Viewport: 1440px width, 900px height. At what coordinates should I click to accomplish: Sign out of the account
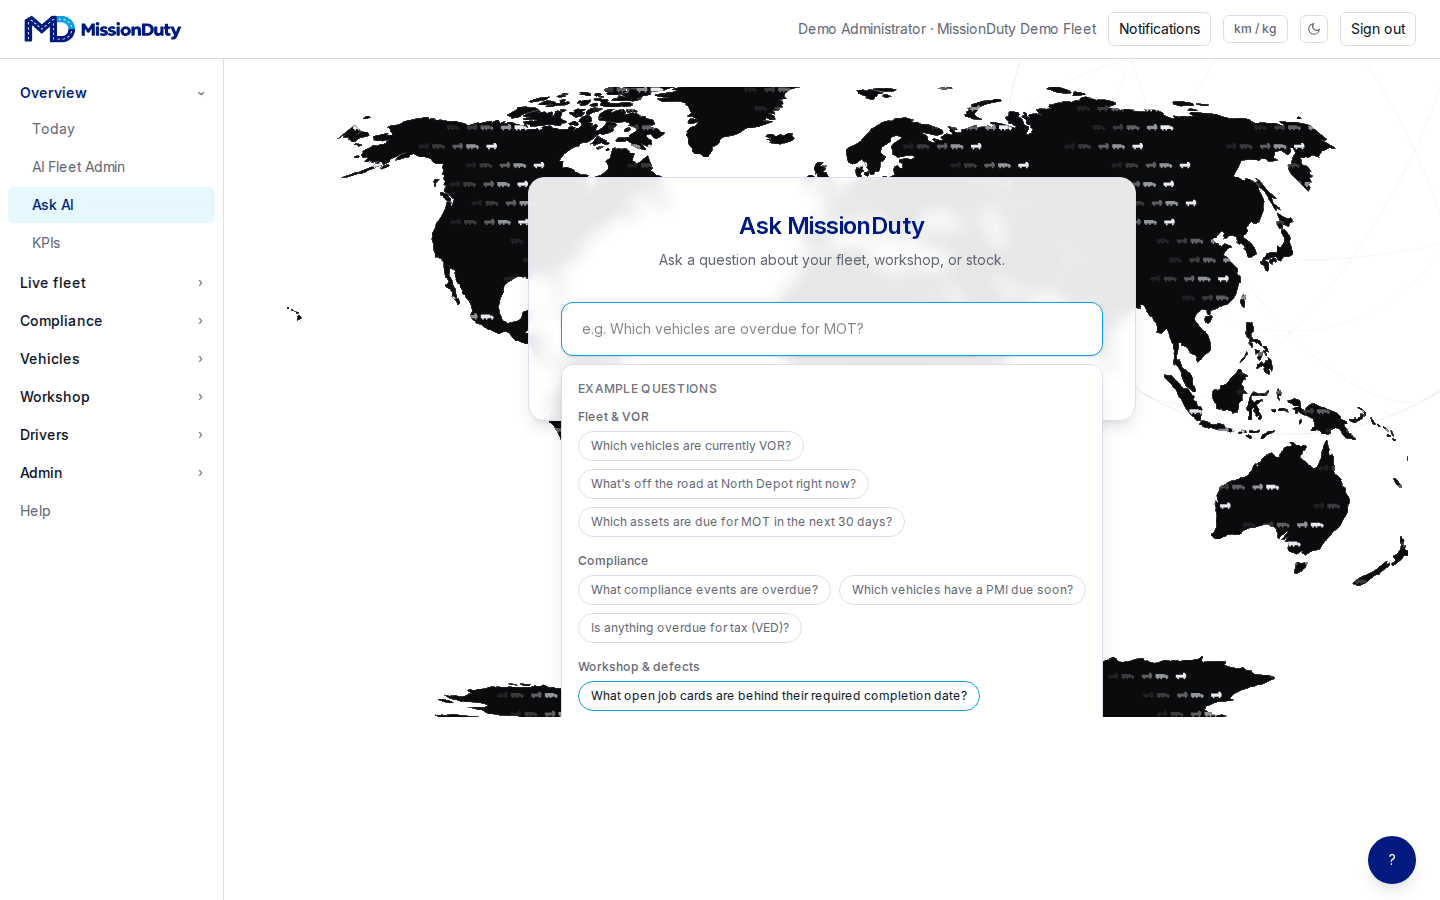coord(1378,29)
